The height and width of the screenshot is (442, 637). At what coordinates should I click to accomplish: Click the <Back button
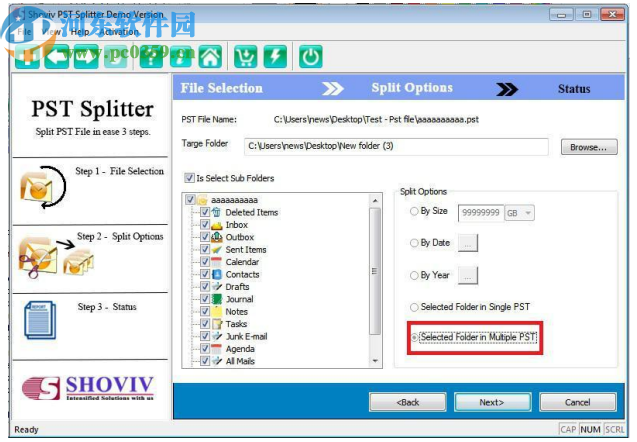click(407, 402)
